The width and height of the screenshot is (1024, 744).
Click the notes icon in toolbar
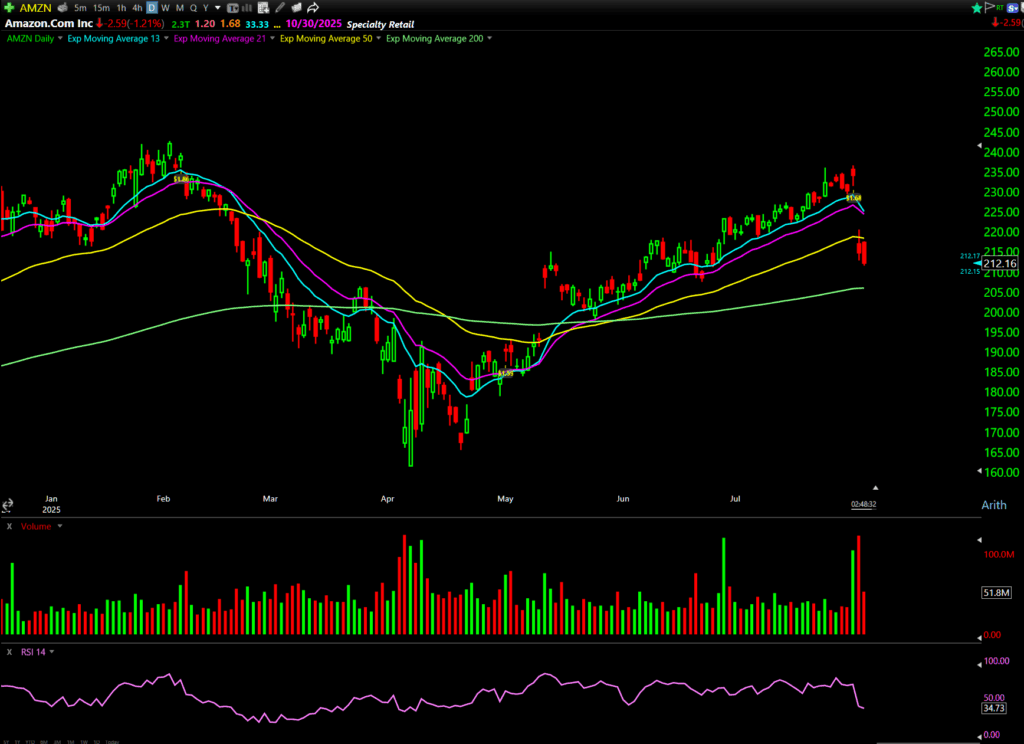tap(296, 8)
